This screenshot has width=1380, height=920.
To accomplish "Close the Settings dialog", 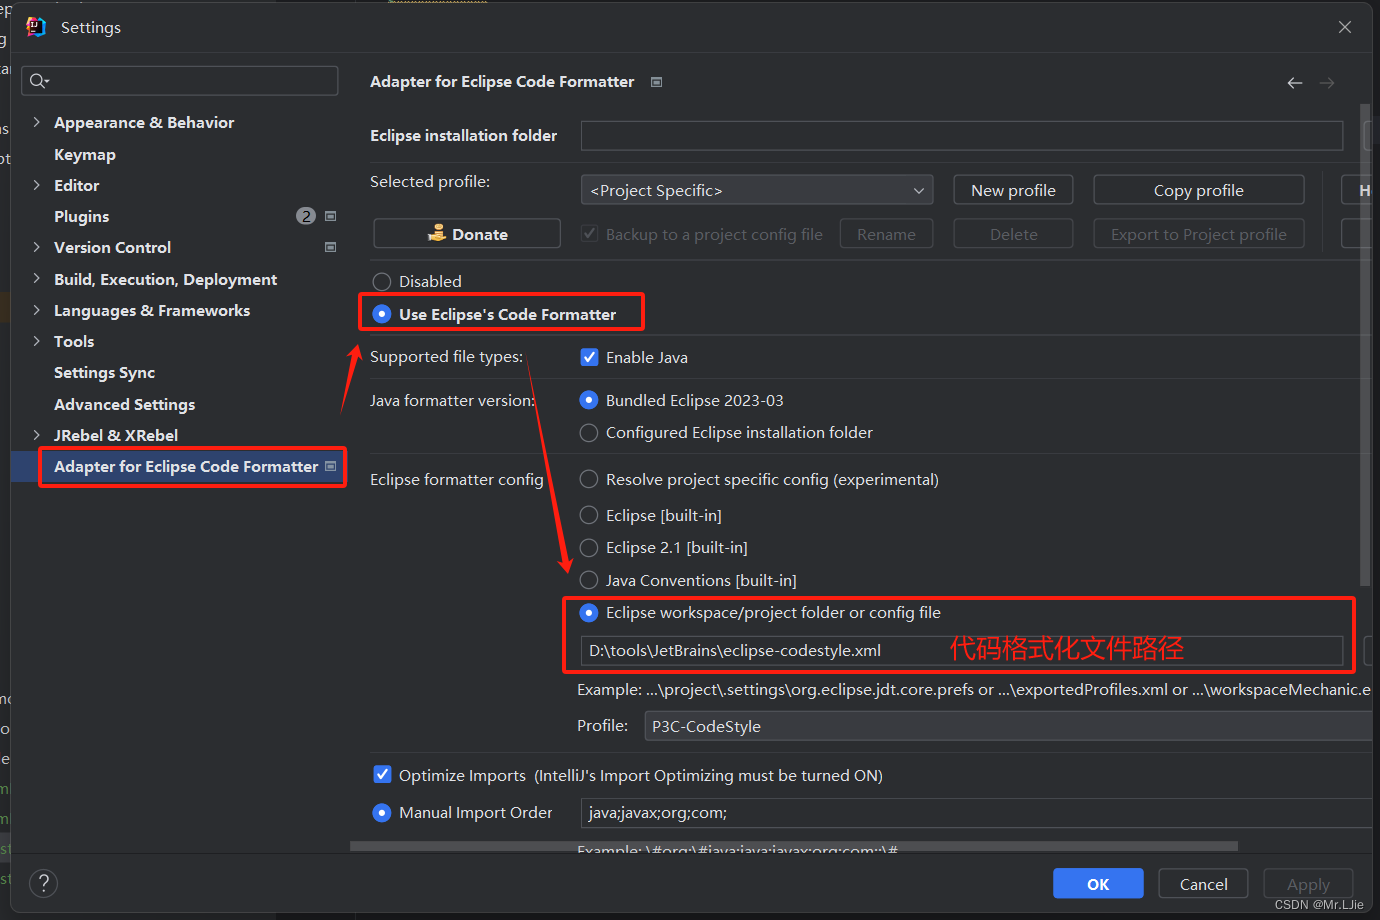I will click(x=1345, y=27).
